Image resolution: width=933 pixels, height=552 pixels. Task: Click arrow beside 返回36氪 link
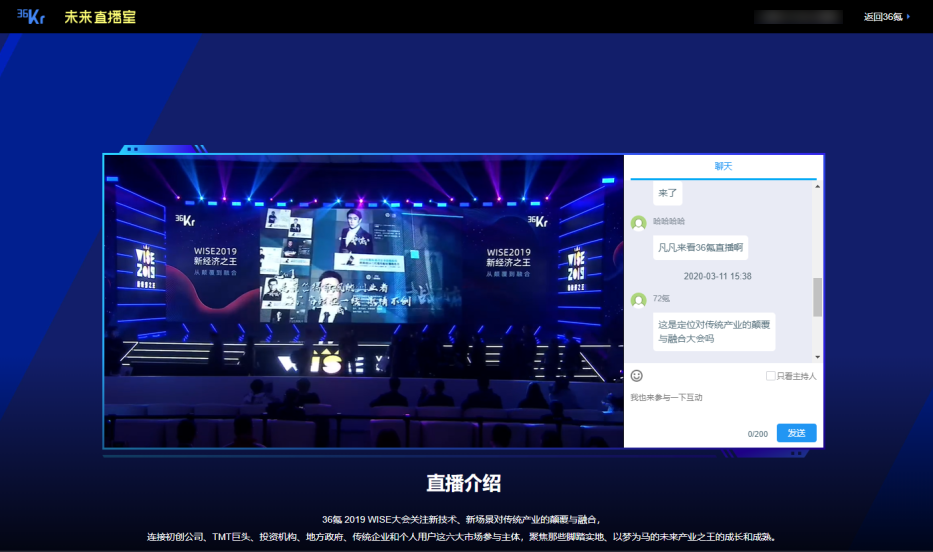coord(908,17)
